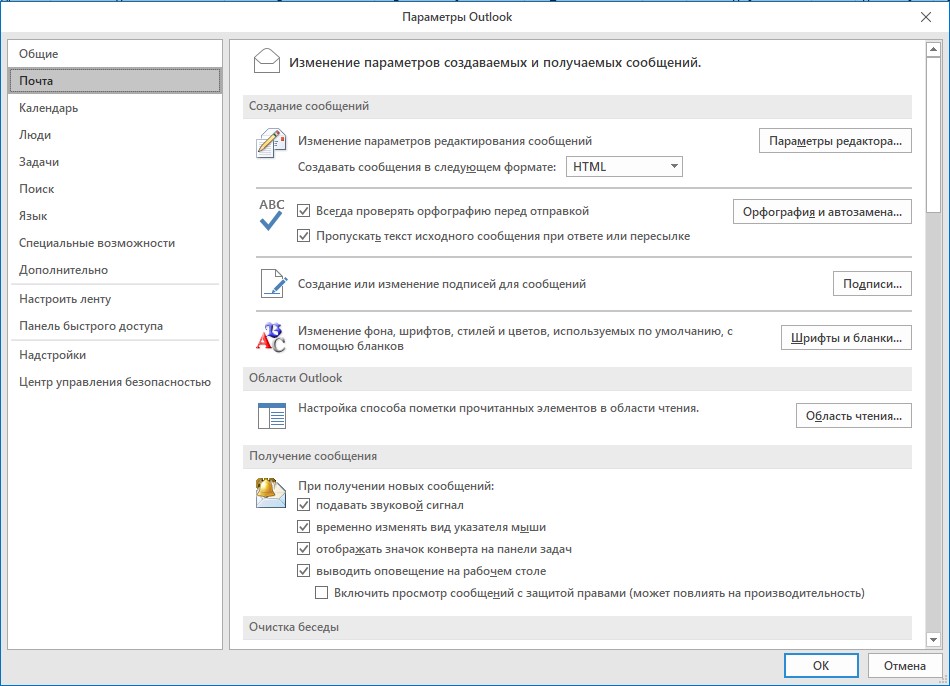Click 'При получении новых сообщений:' label

pyautogui.click(x=396, y=486)
